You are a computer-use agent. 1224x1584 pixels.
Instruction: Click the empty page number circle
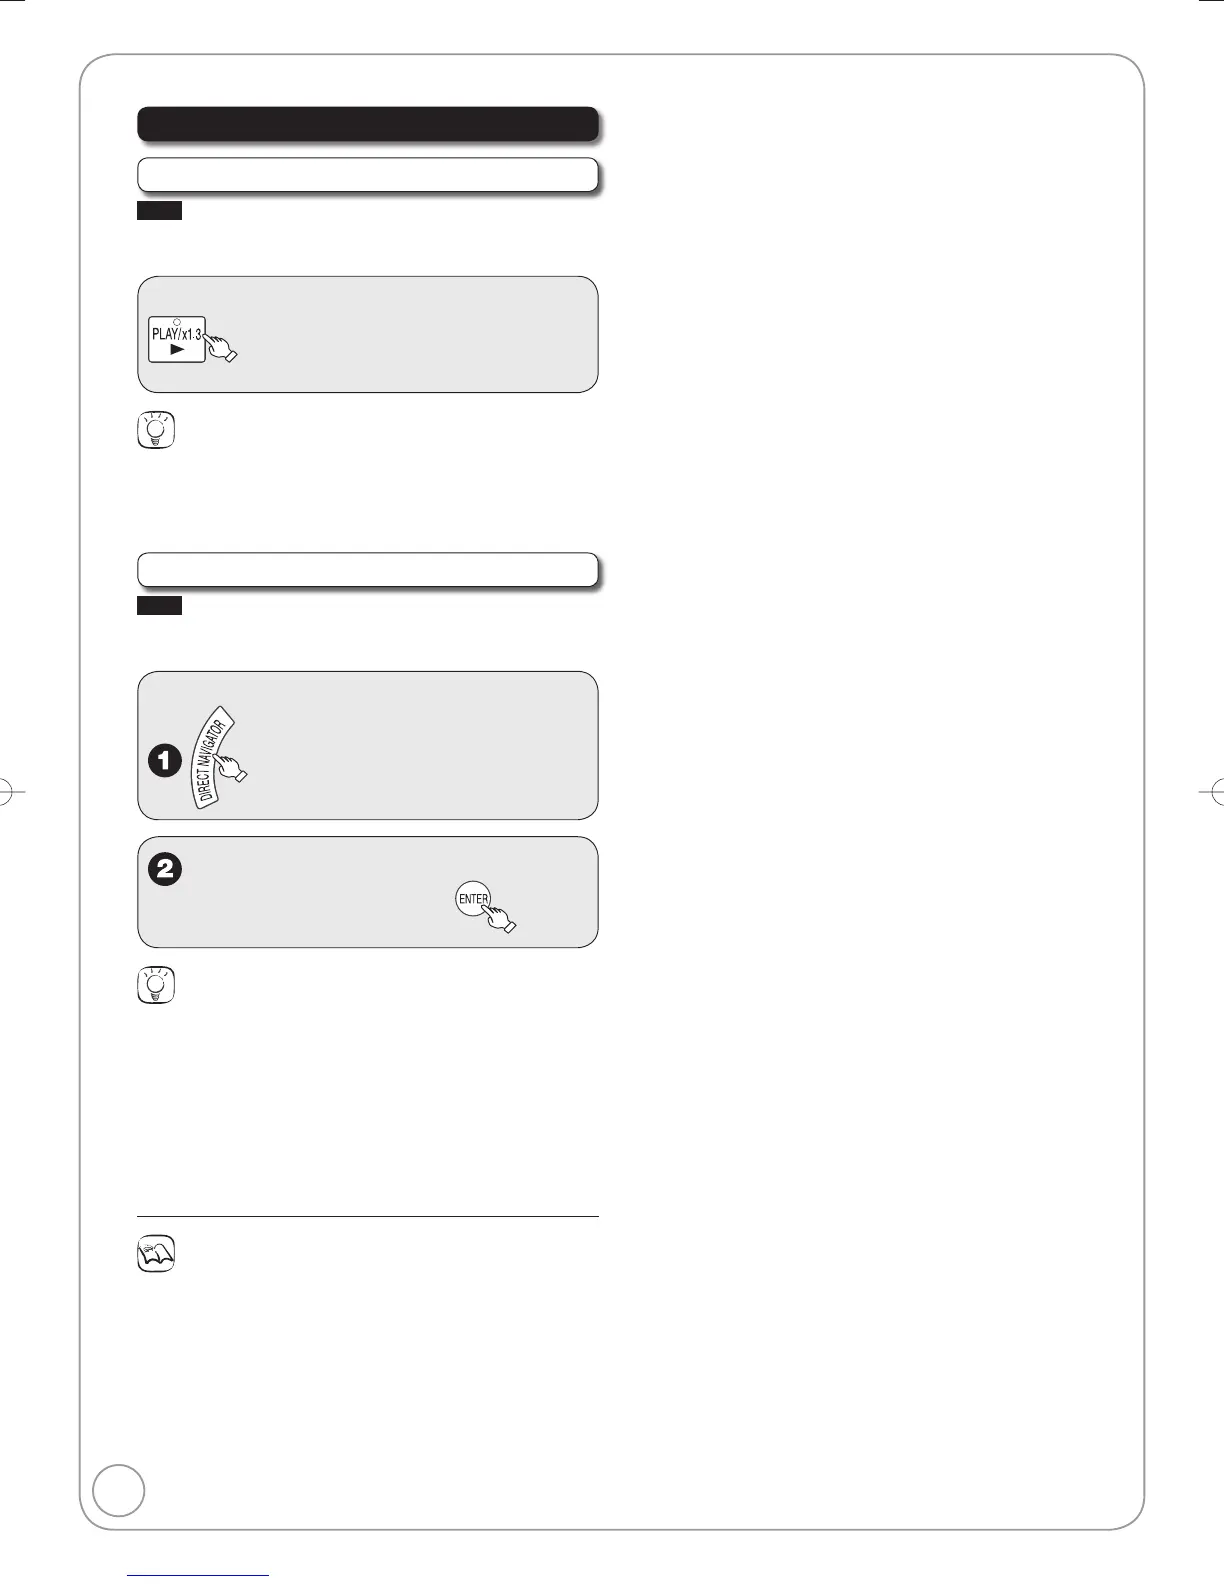[x=118, y=1491]
